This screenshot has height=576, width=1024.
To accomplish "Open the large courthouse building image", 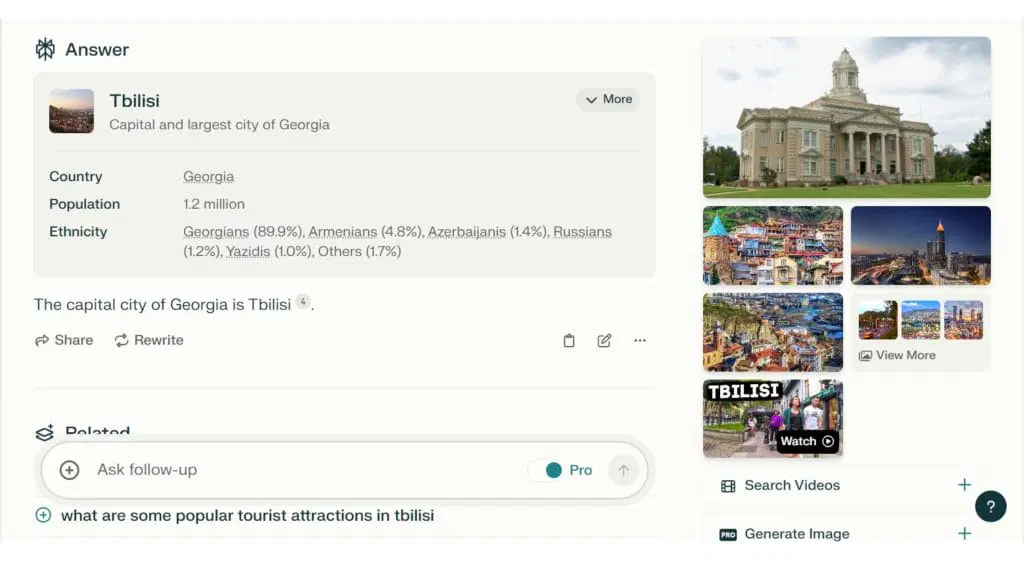I will [x=846, y=117].
